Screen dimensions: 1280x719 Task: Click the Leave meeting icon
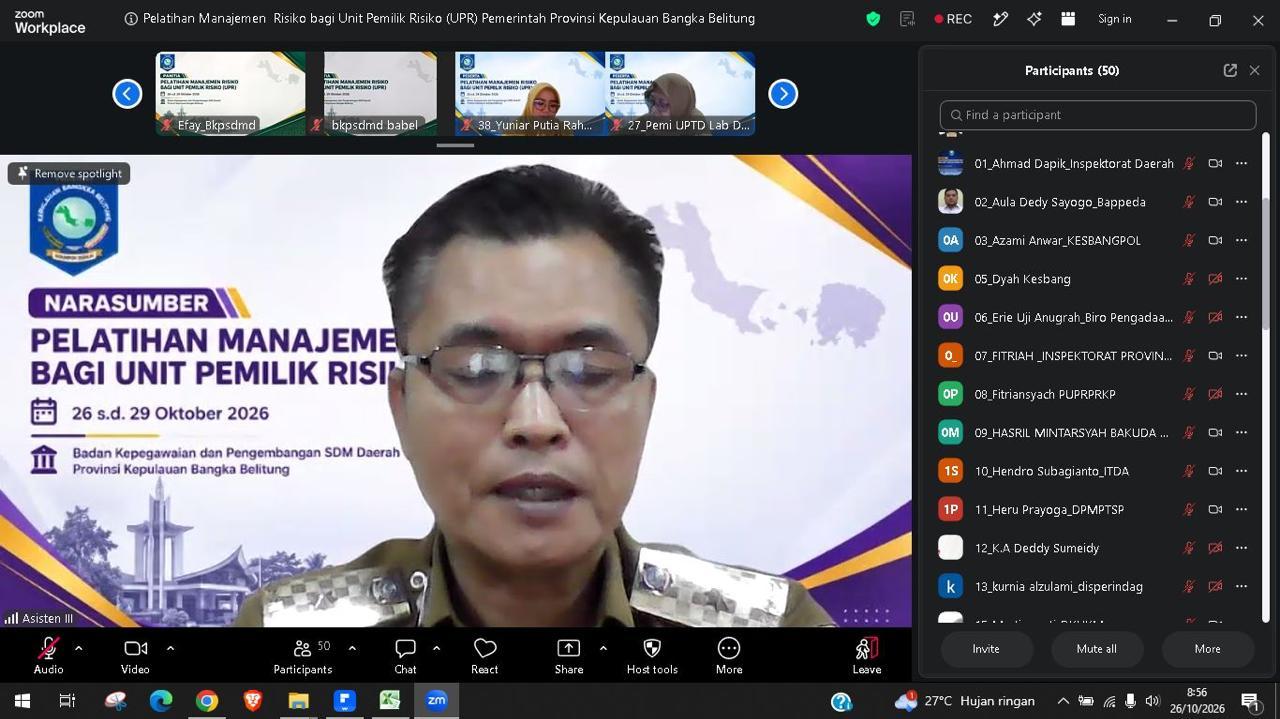867,649
